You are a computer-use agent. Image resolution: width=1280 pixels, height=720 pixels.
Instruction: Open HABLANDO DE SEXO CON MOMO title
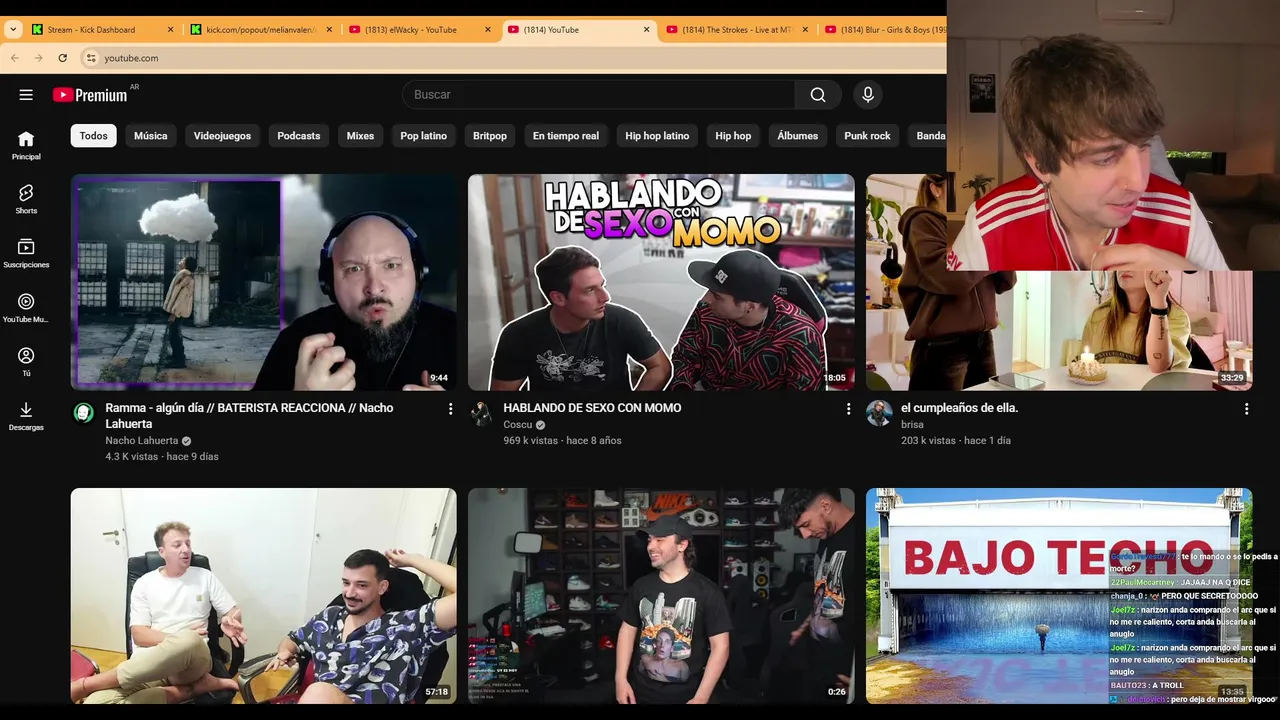(x=592, y=408)
